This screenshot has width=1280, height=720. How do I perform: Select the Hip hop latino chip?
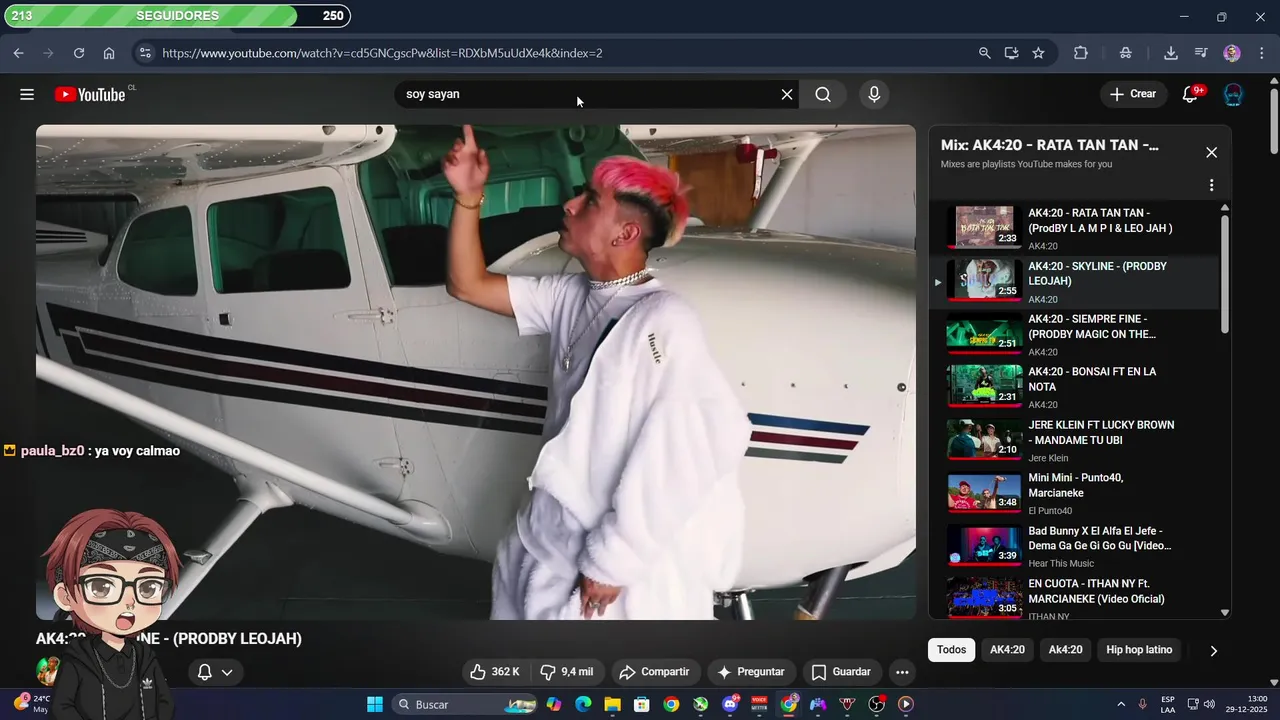point(1139,650)
